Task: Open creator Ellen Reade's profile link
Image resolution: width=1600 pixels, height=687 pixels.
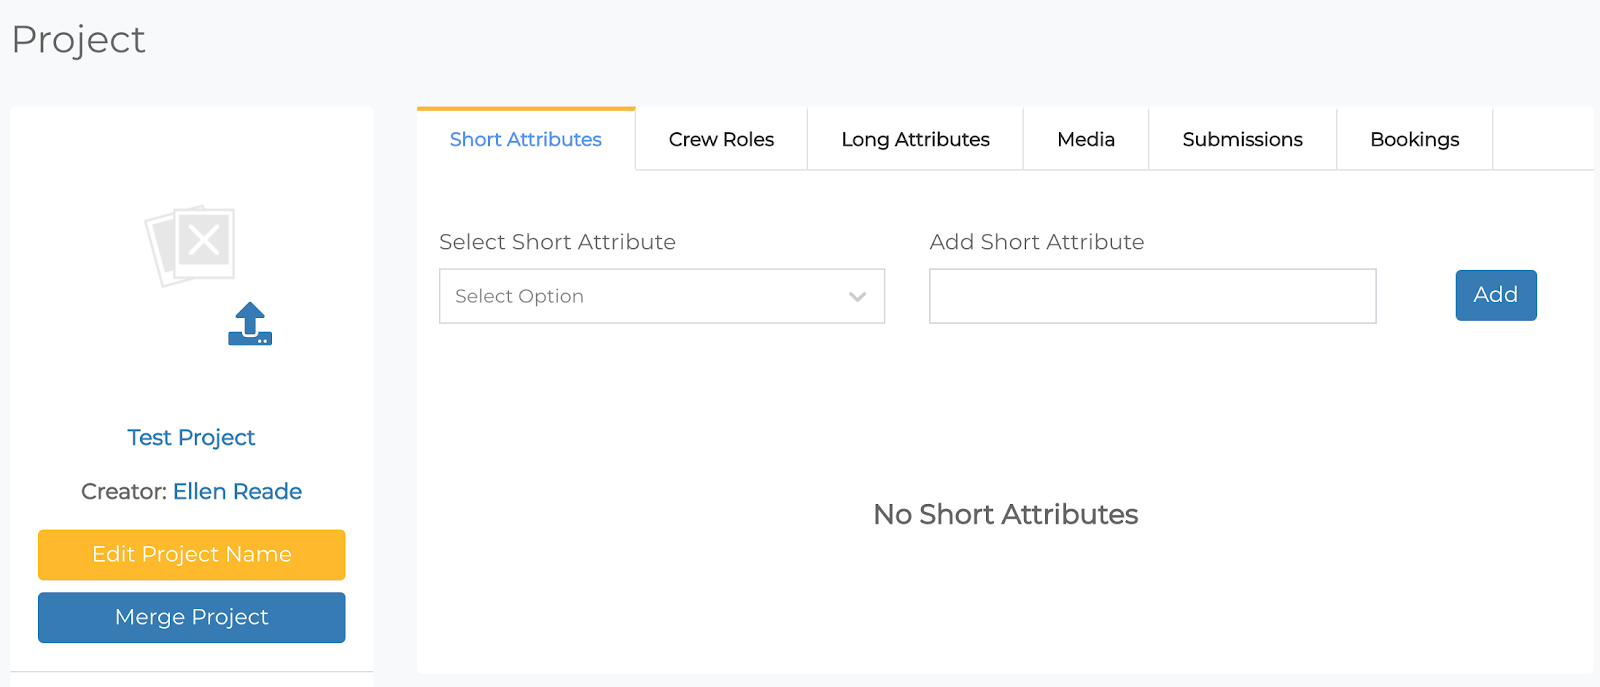Action: tap(237, 492)
